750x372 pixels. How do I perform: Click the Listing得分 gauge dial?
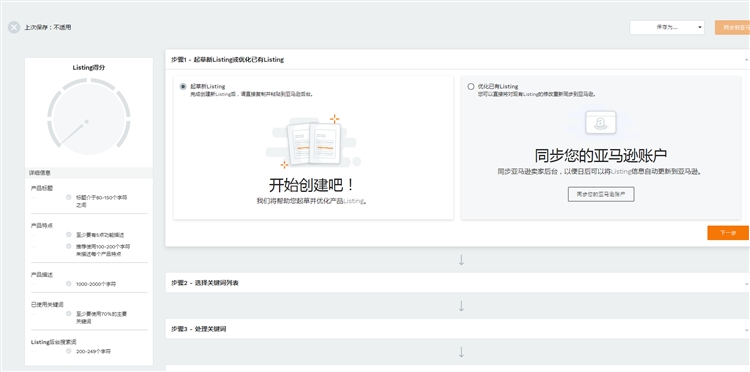pos(88,117)
